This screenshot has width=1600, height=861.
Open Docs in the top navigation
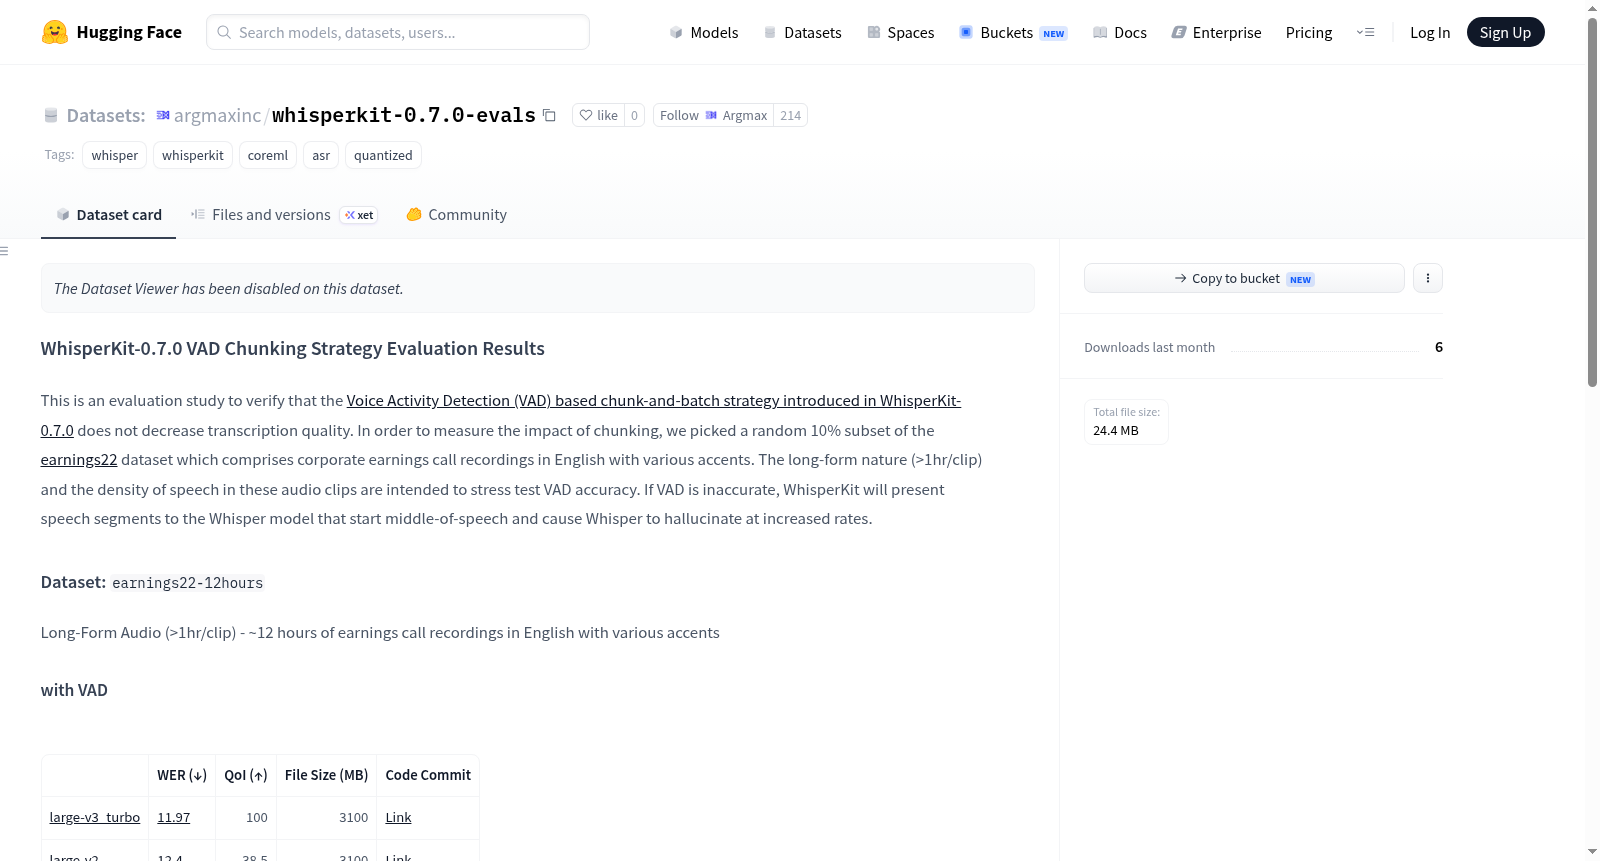[x=1119, y=32]
